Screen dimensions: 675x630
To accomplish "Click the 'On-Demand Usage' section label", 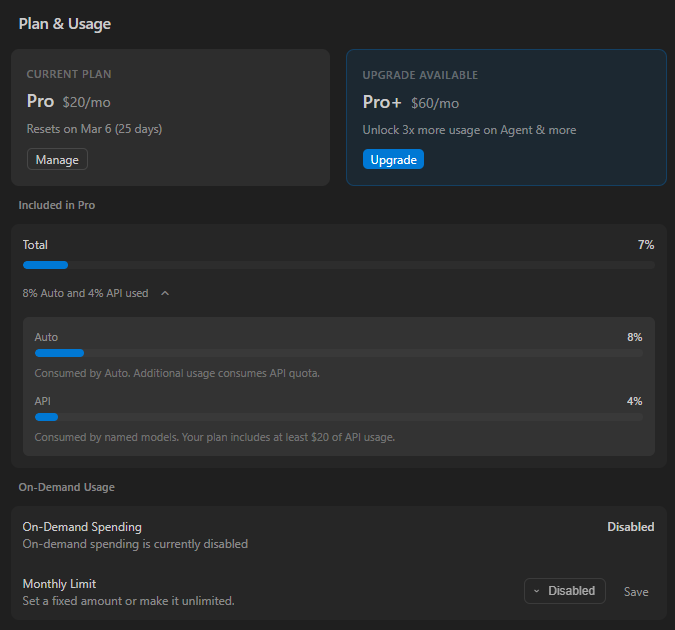I will pos(67,487).
